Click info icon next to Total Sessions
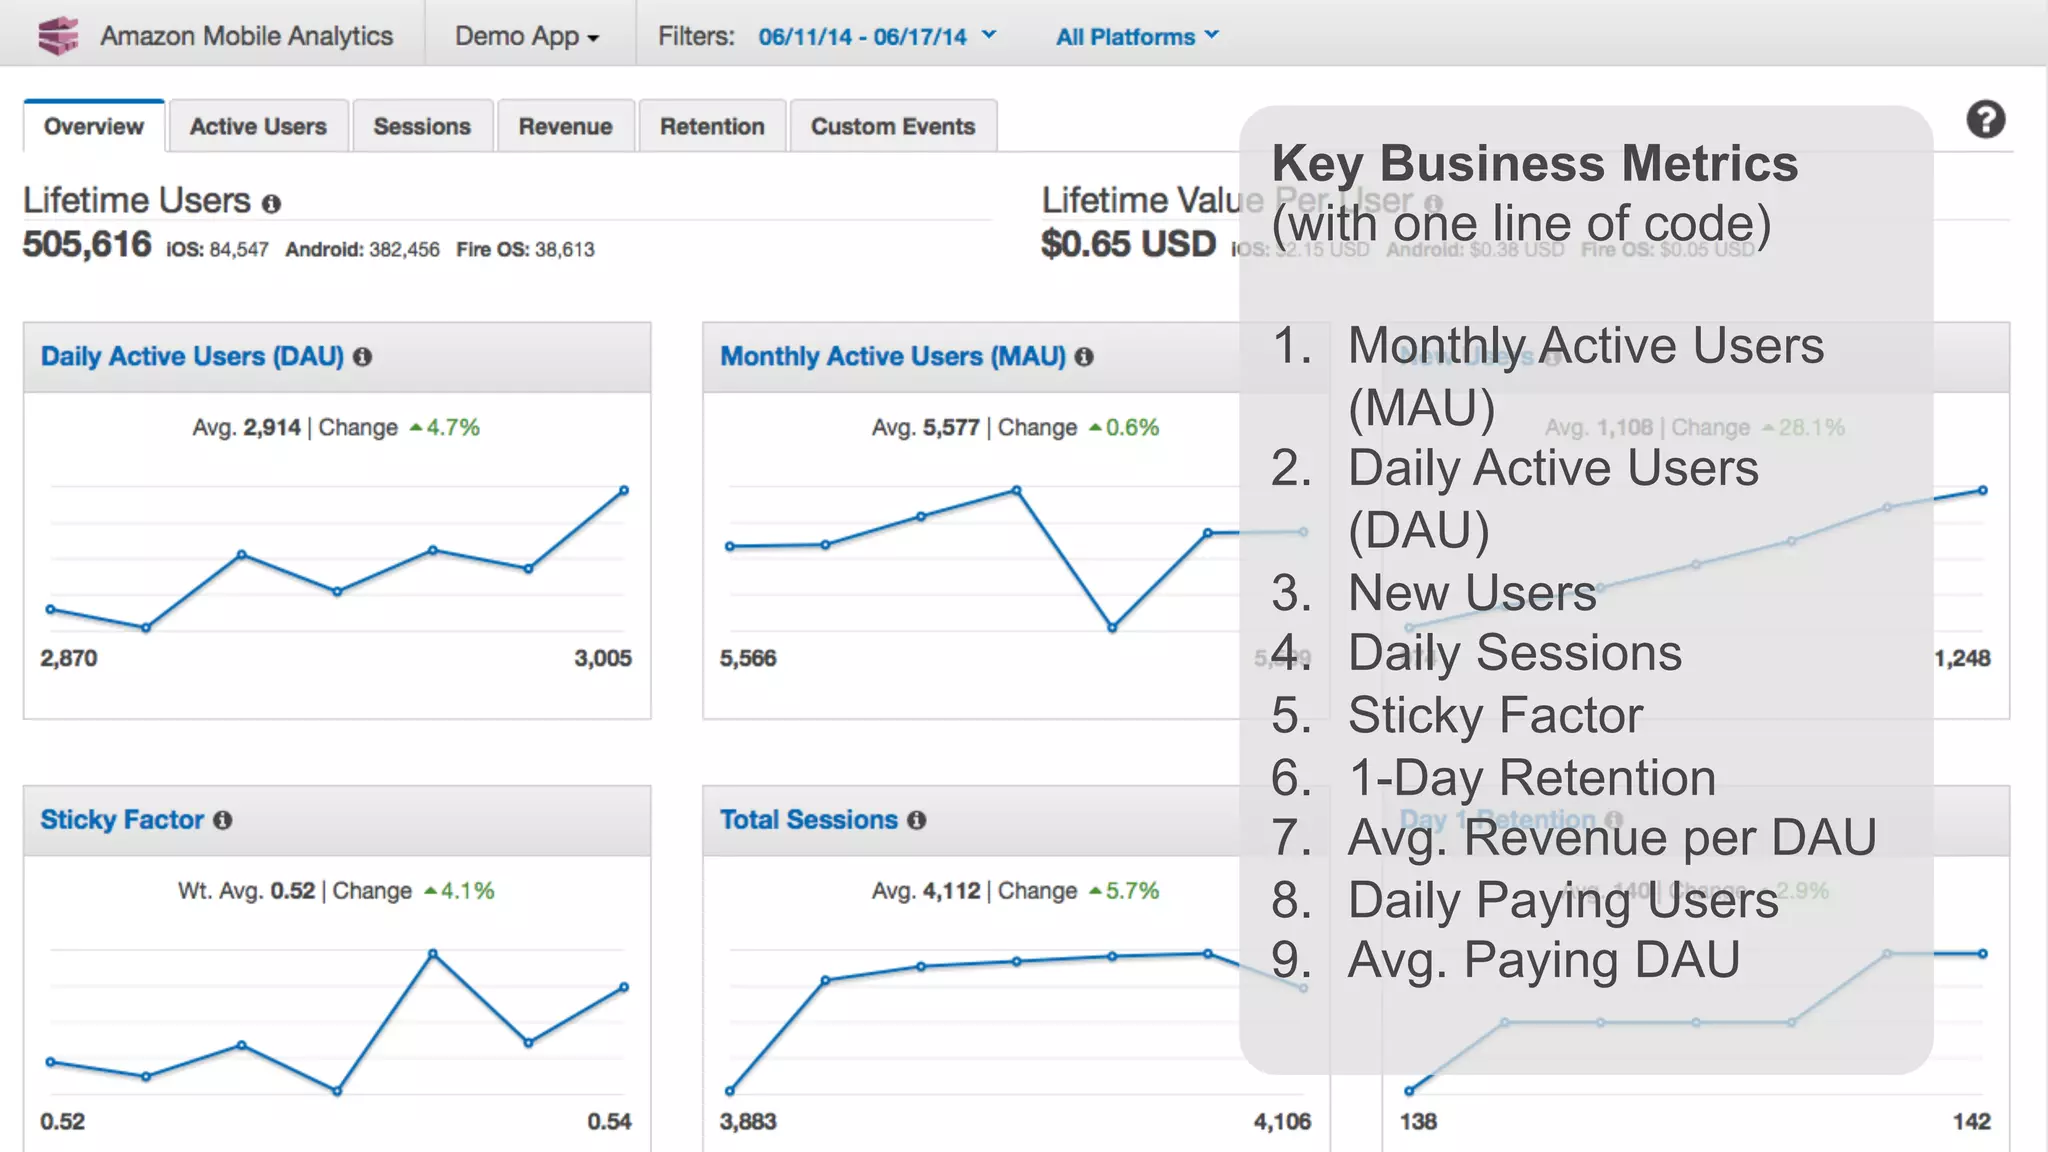 [x=917, y=820]
